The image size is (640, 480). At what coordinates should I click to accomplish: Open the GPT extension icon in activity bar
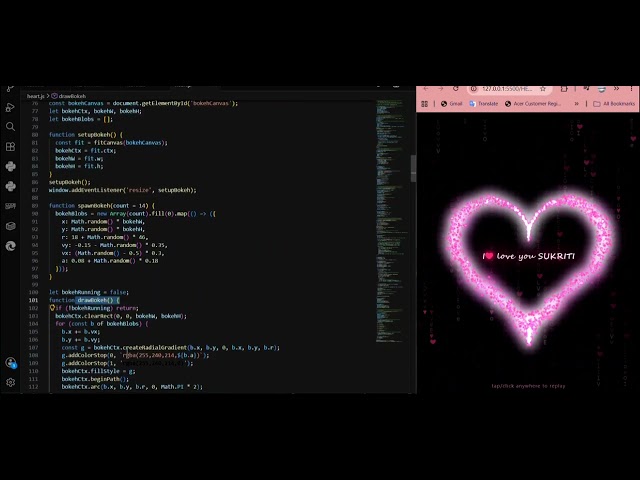[x=10, y=206]
